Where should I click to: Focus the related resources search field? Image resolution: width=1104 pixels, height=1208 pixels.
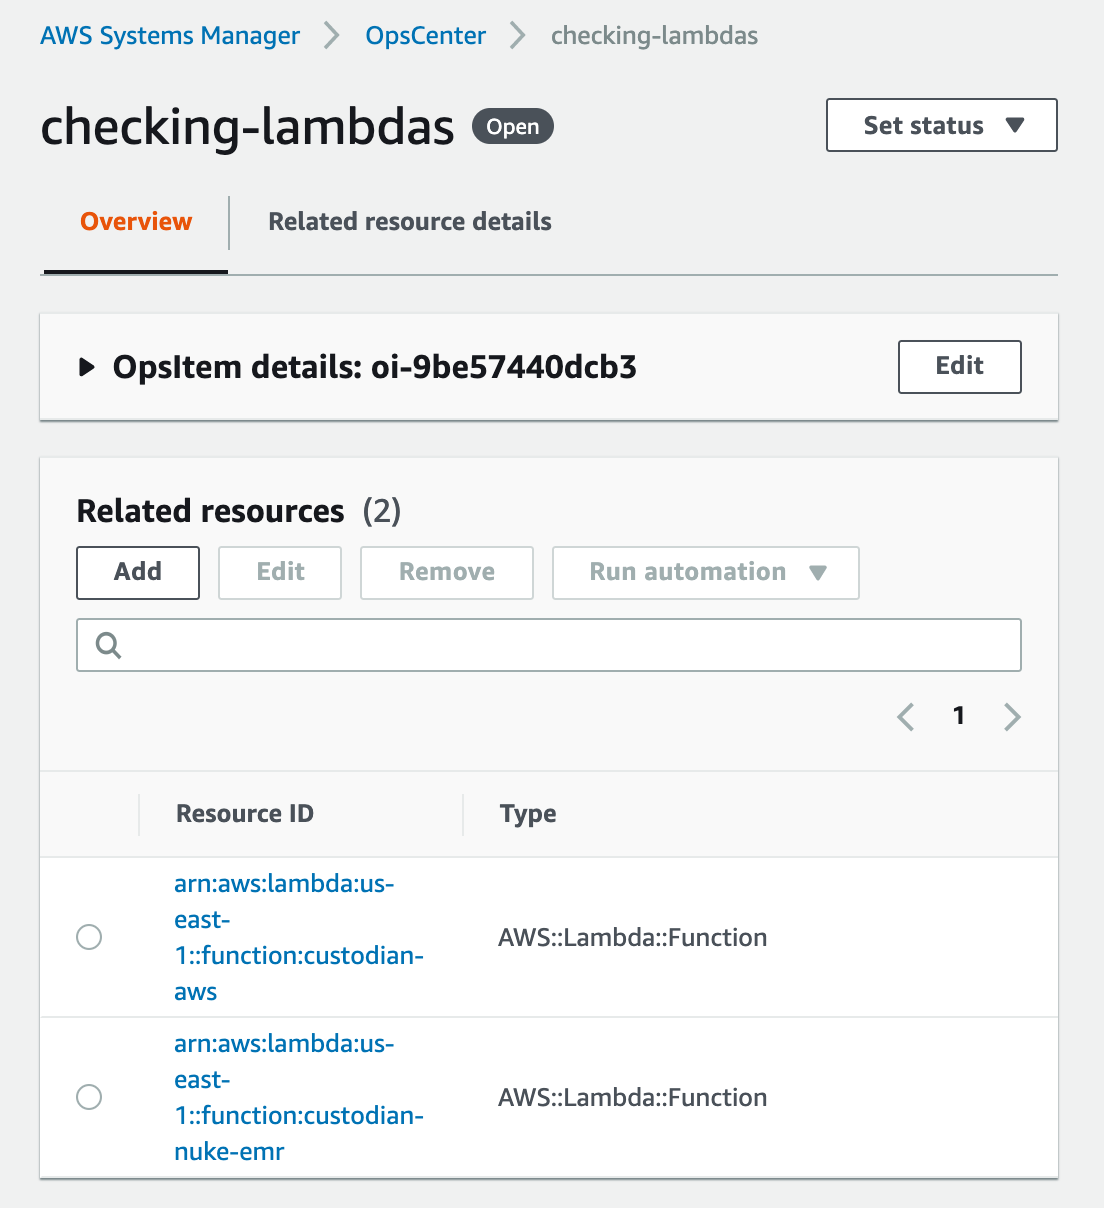point(549,645)
